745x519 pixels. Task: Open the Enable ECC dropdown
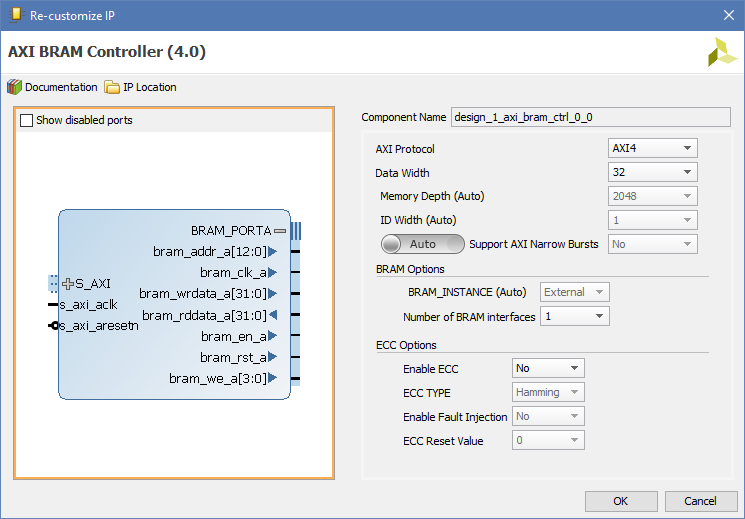coord(548,369)
